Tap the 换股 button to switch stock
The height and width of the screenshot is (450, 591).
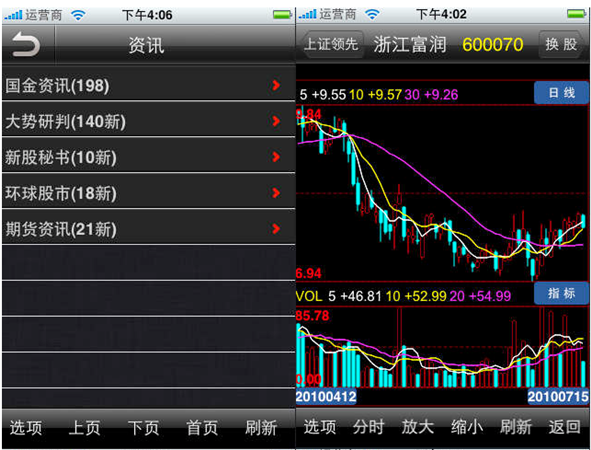pyautogui.click(x=561, y=44)
